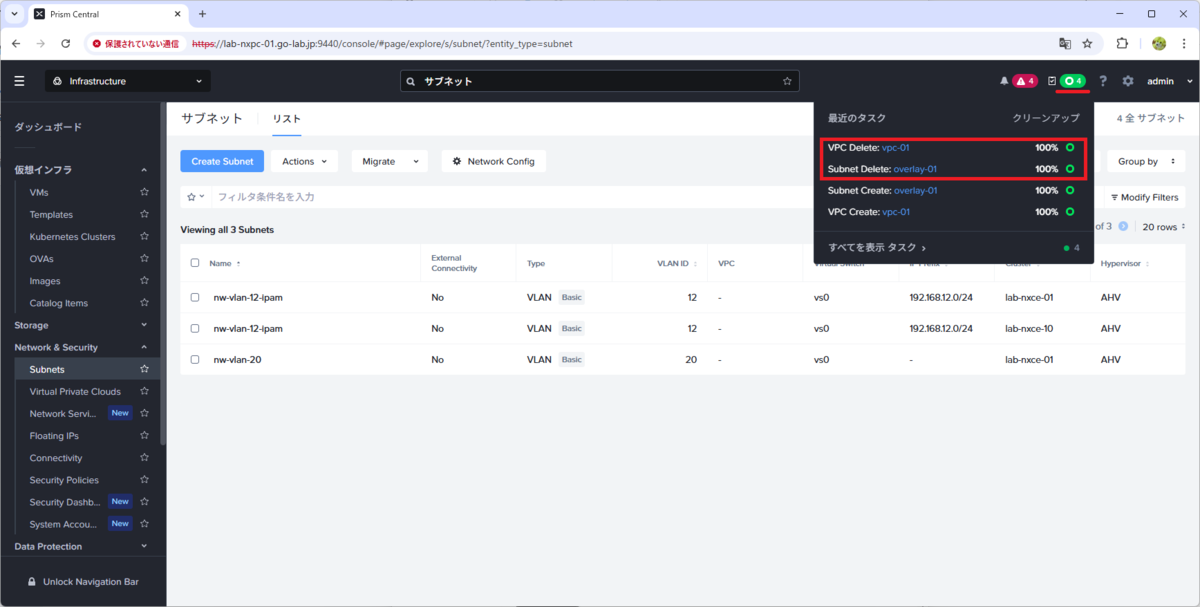Select all subnets with header checkbox
The image size is (1200, 607).
[x=195, y=263]
